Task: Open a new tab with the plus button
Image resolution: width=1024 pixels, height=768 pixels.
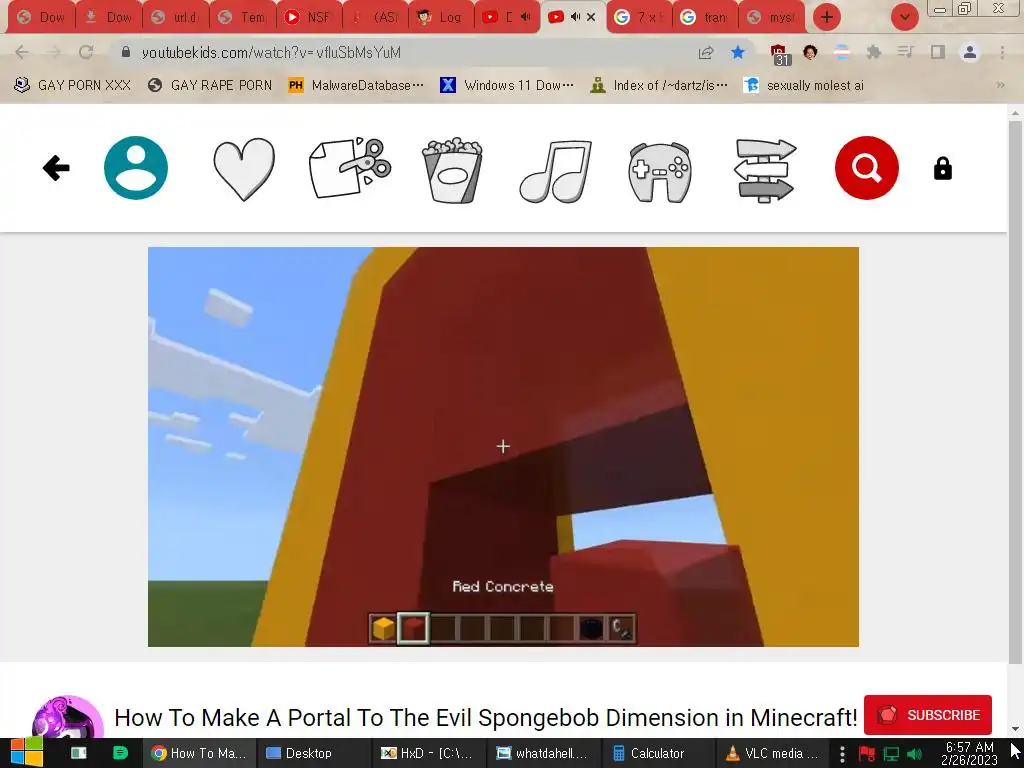Action: pyautogui.click(x=826, y=17)
